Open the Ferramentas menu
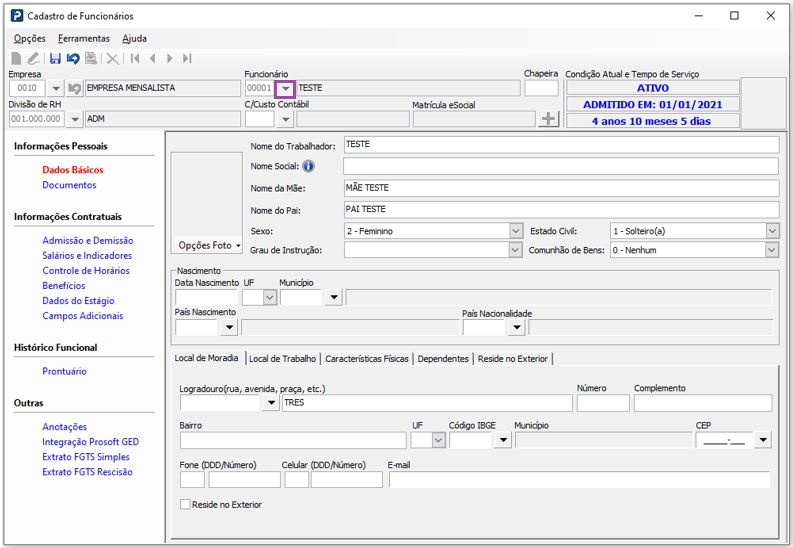 pyautogui.click(x=84, y=38)
